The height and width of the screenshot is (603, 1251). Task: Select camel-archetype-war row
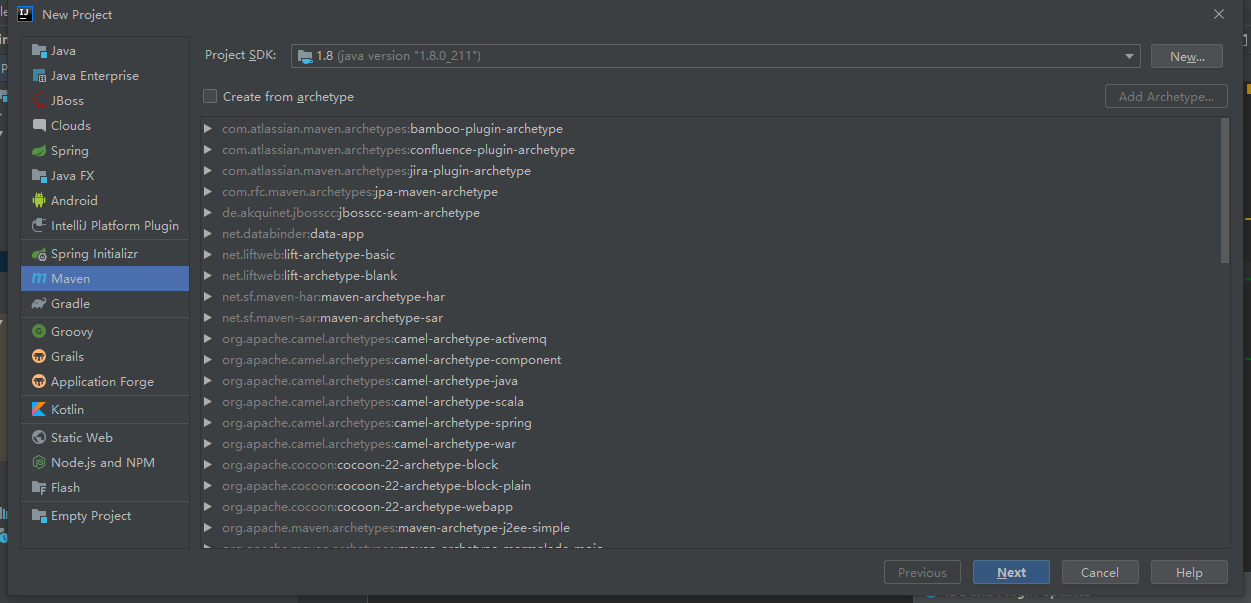click(710, 444)
